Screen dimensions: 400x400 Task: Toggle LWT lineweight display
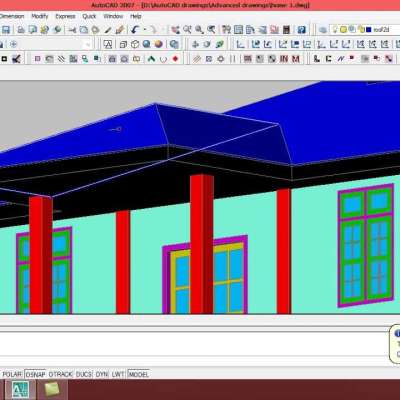[118, 374]
